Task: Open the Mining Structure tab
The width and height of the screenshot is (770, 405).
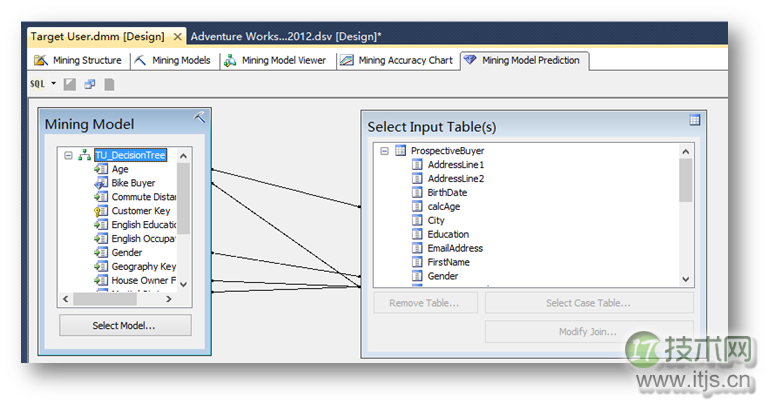Action: pos(78,60)
